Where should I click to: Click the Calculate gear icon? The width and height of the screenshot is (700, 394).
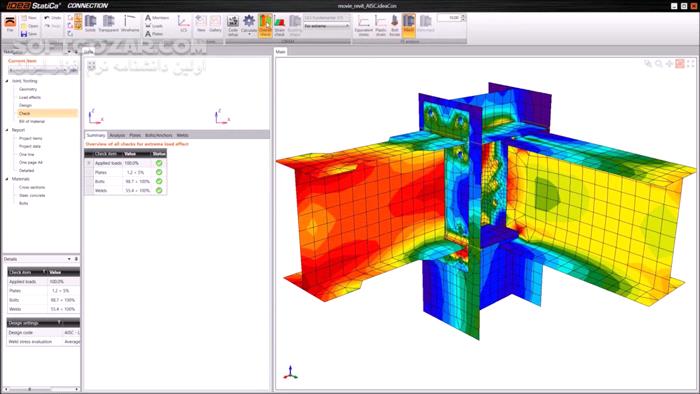pos(249,22)
